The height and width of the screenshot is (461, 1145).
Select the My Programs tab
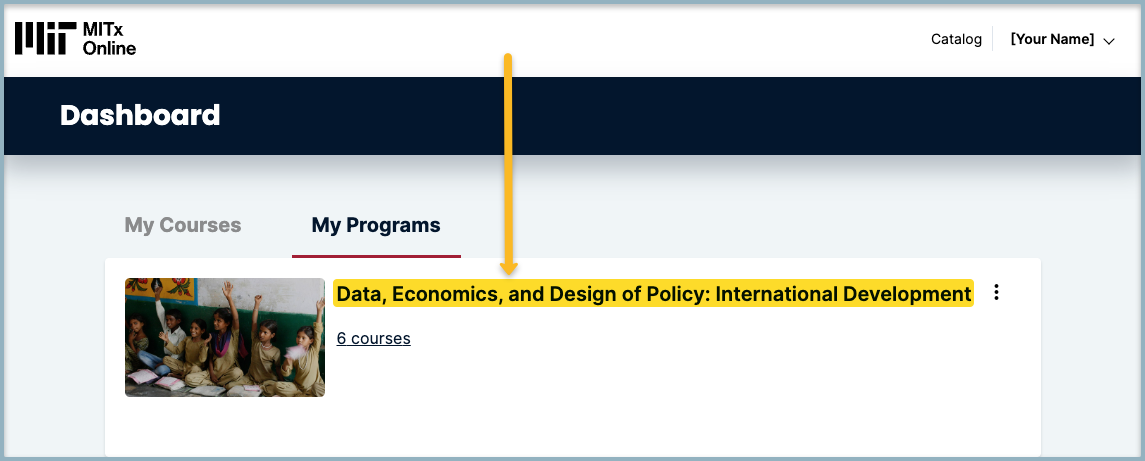[376, 225]
